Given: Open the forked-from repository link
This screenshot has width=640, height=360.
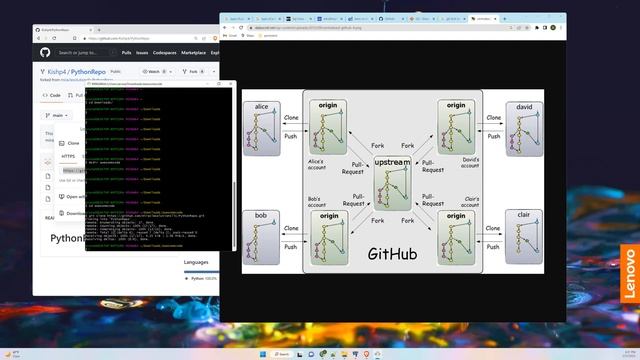Looking at the screenshot, I should click(x=87, y=80).
